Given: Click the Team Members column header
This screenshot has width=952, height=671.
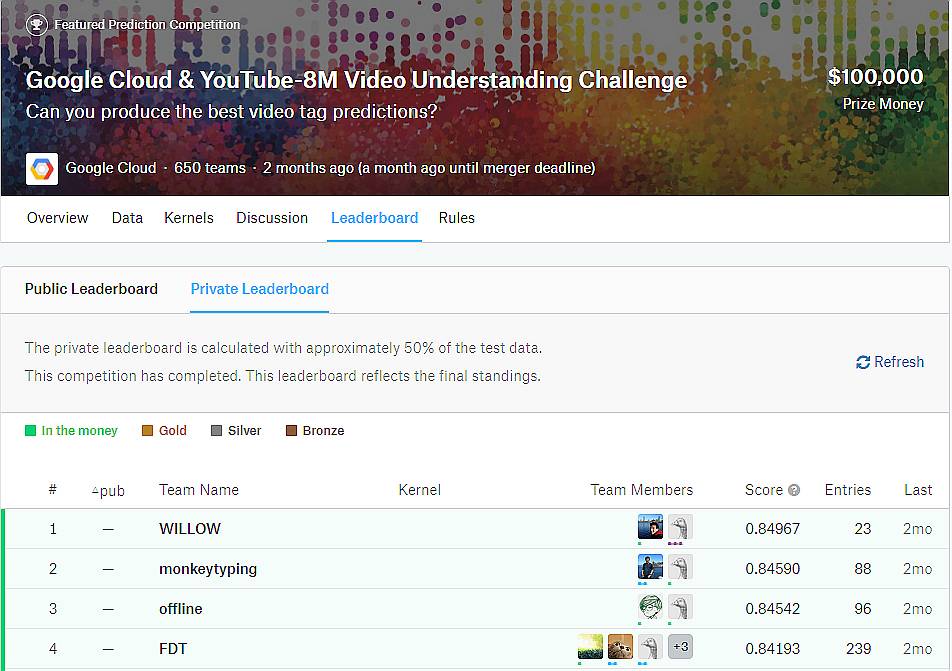Looking at the screenshot, I should (642, 490).
